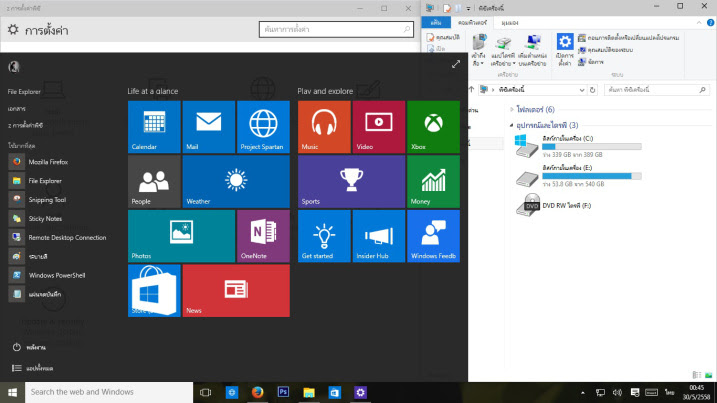Click Add a network location in ribbon
The width and height of the screenshot is (717, 403).
click(x=532, y=50)
